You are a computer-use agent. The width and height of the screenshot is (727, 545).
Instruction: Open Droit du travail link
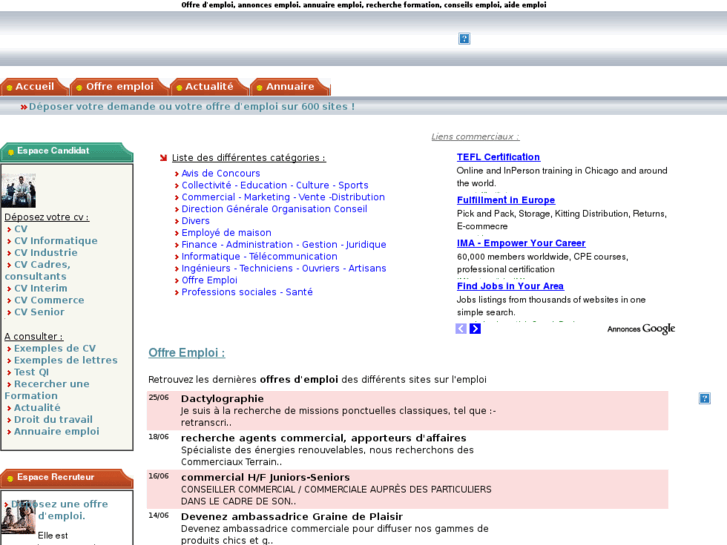[x=53, y=420]
